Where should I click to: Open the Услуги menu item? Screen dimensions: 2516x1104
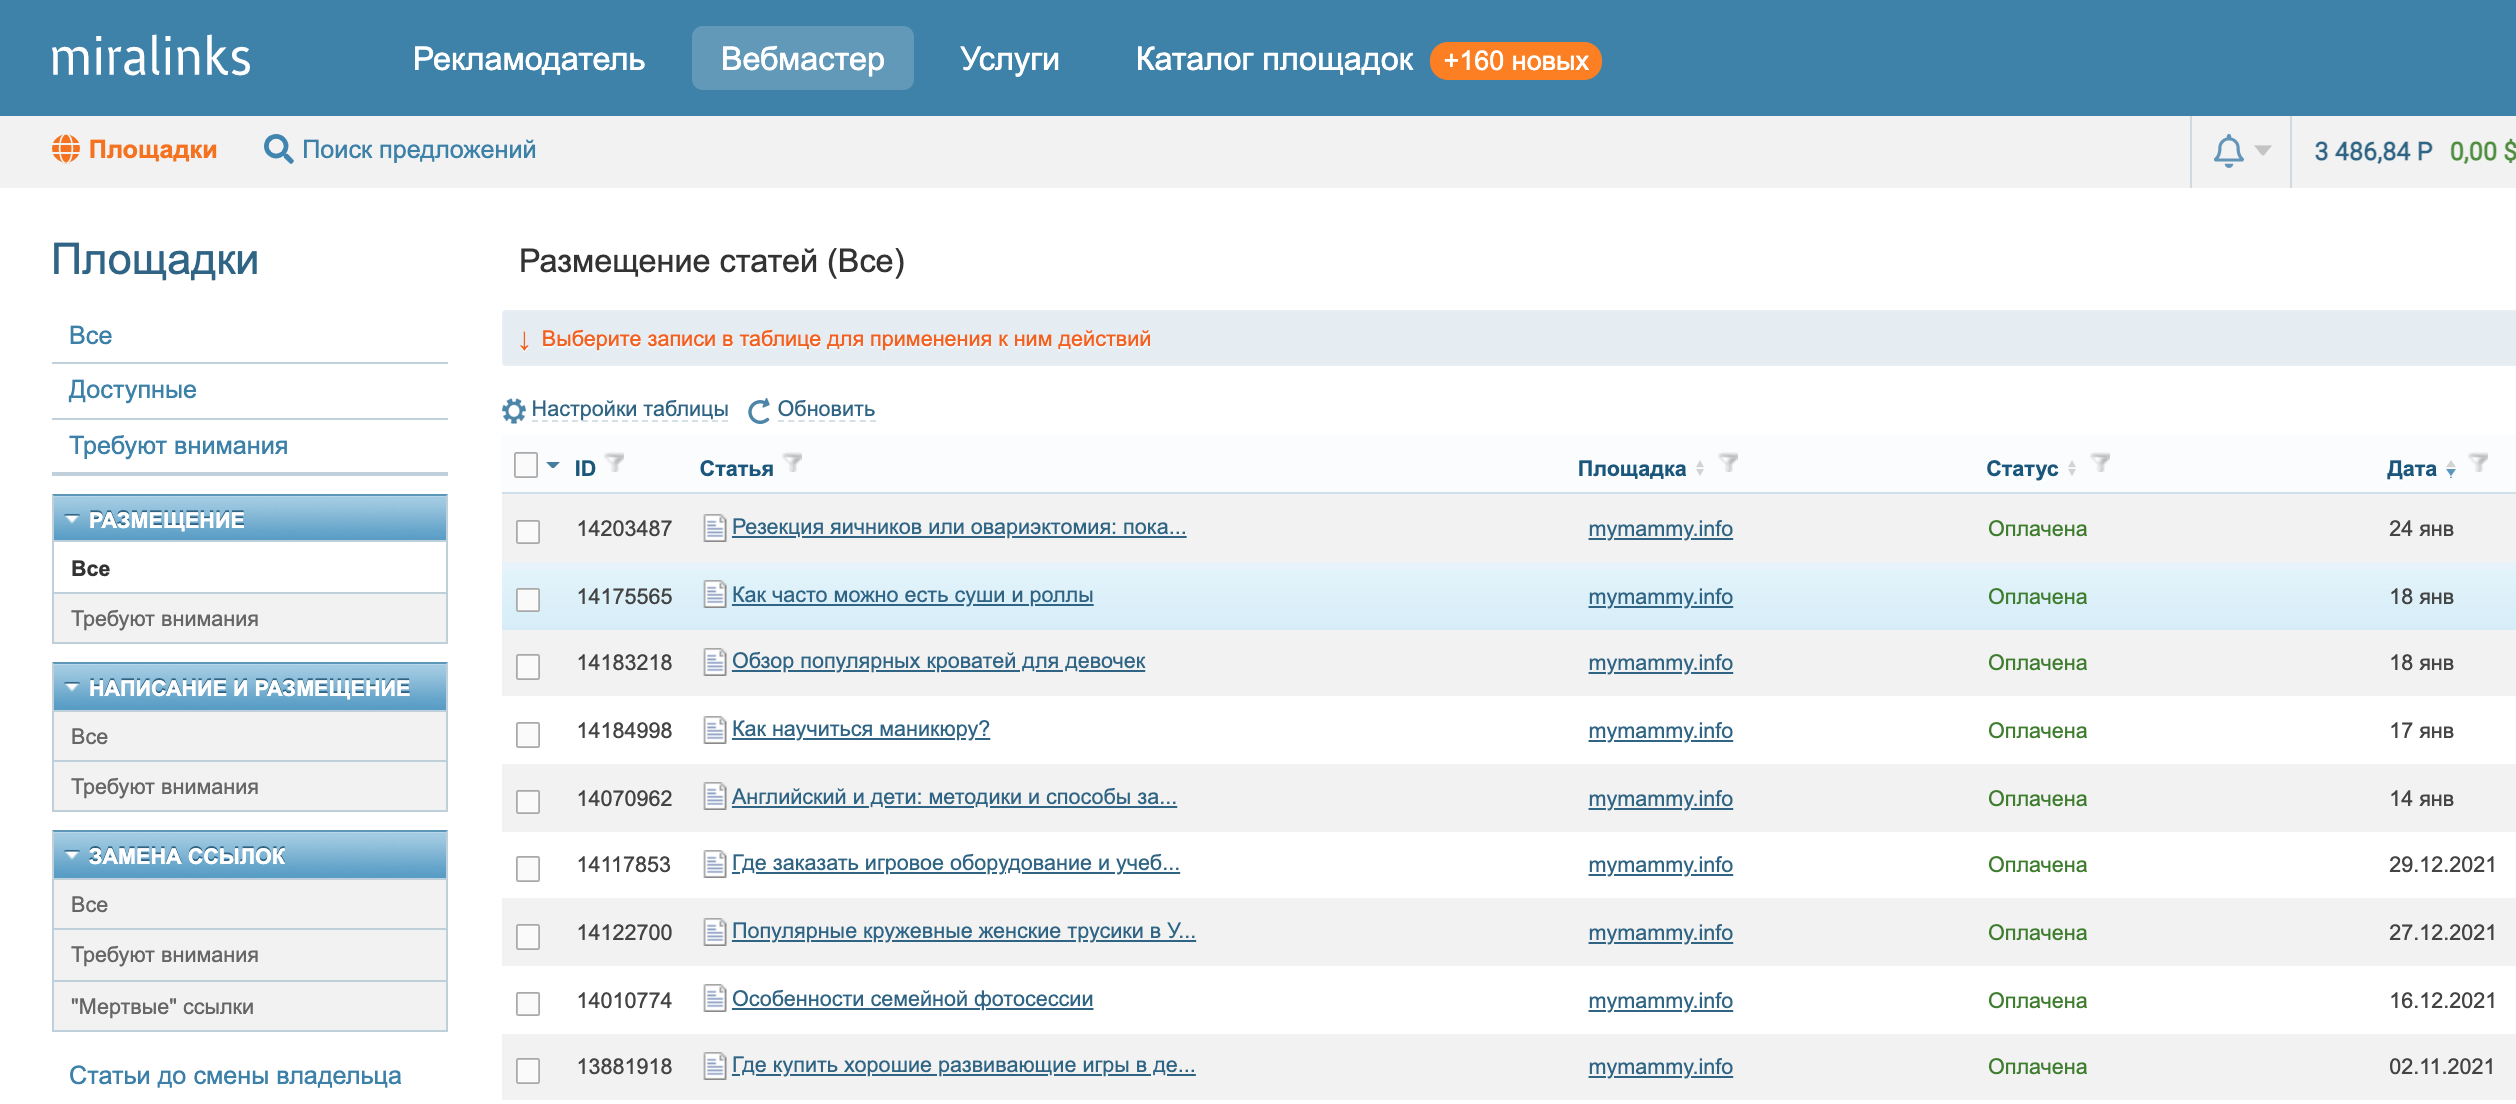pos(1008,59)
